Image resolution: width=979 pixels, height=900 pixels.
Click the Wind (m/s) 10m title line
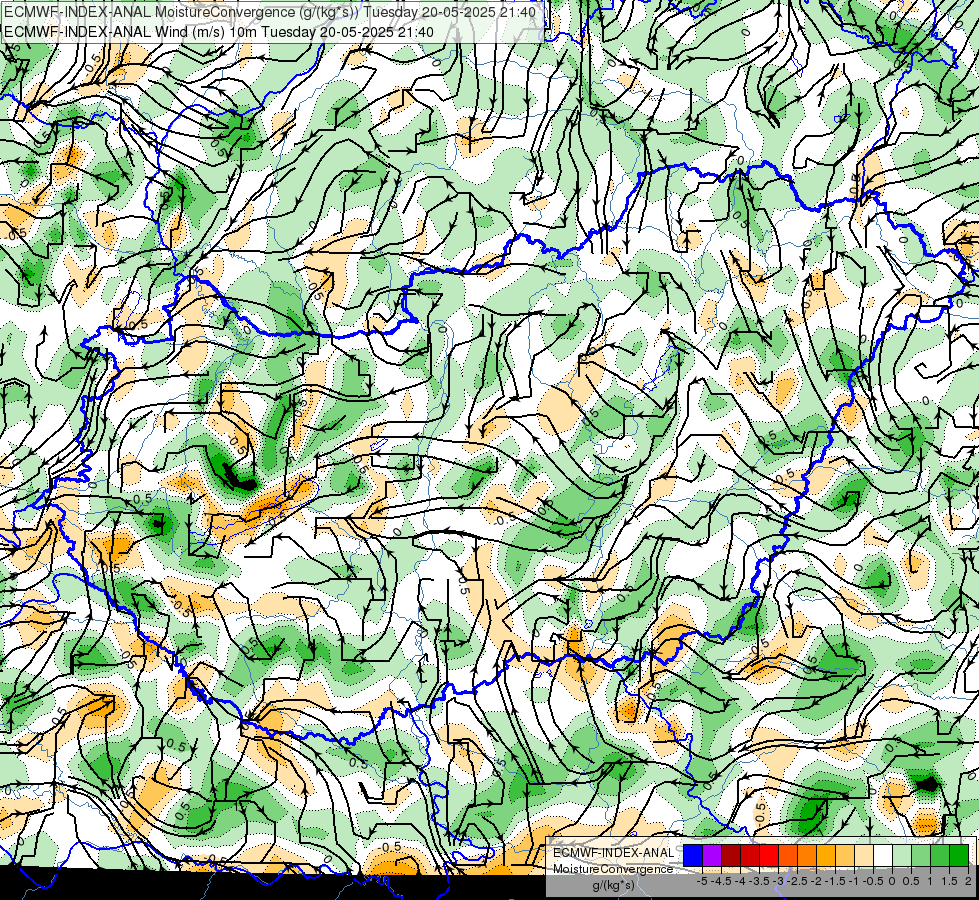219,32
